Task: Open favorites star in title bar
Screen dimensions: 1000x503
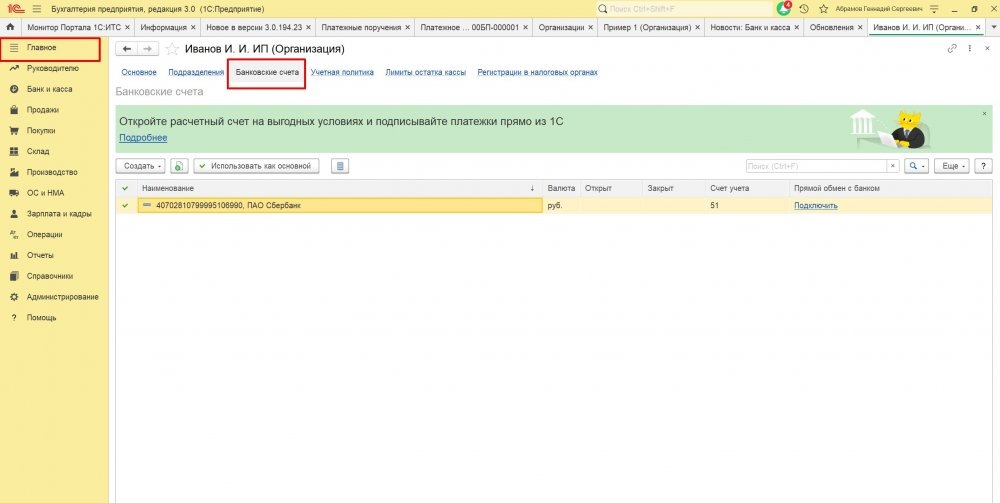Action: 823,9
